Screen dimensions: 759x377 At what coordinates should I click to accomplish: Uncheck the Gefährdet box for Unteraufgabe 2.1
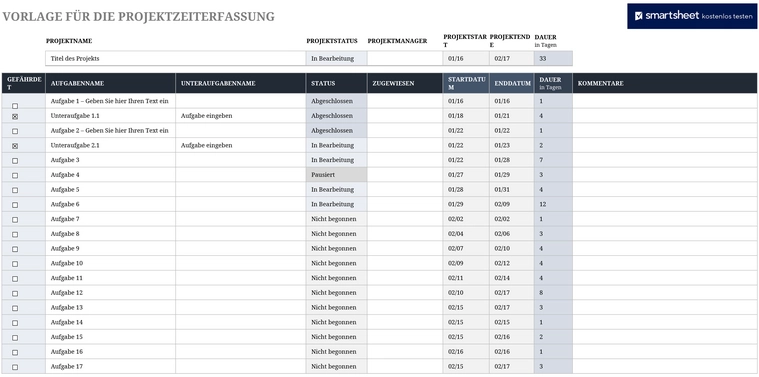click(15, 146)
